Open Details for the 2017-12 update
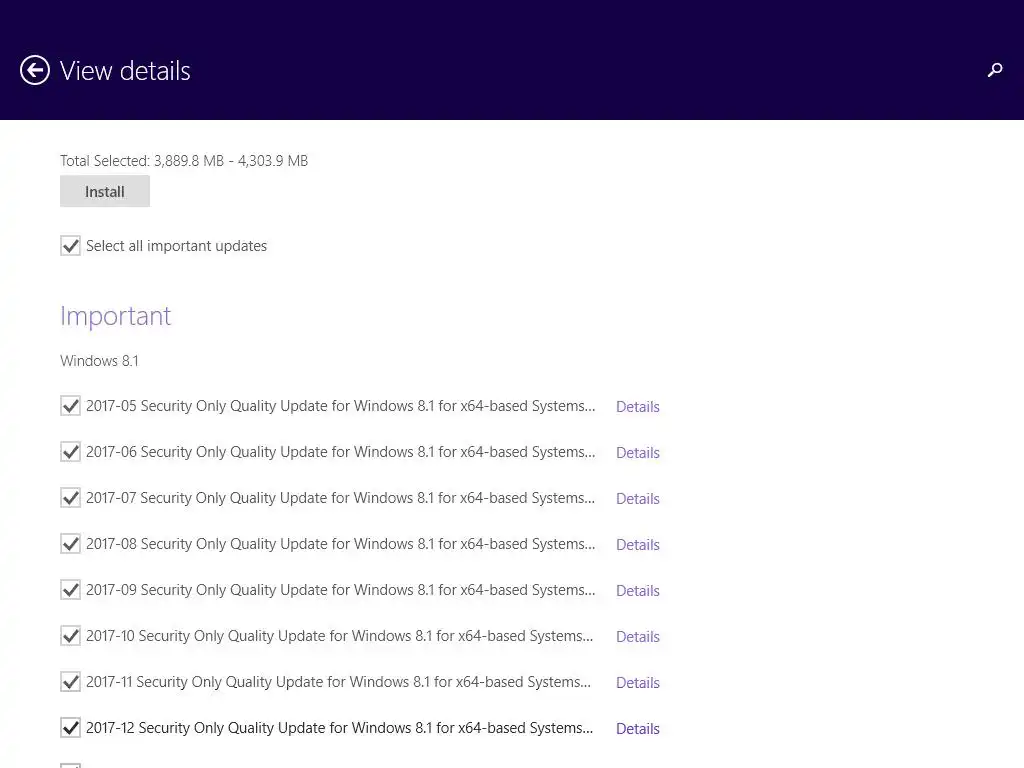This screenshot has height=768, width=1024. pos(637,729)
